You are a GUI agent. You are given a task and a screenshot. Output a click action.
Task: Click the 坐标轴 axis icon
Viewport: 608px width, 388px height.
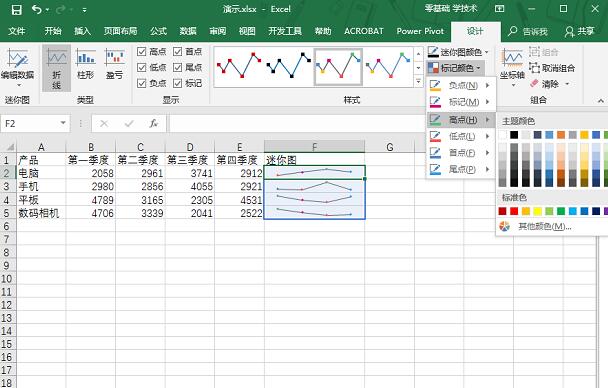512,59
